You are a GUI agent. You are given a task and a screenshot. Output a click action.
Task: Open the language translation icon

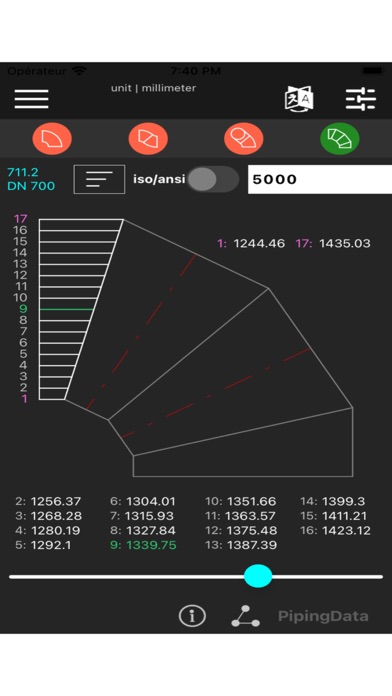tap(299, 98)
